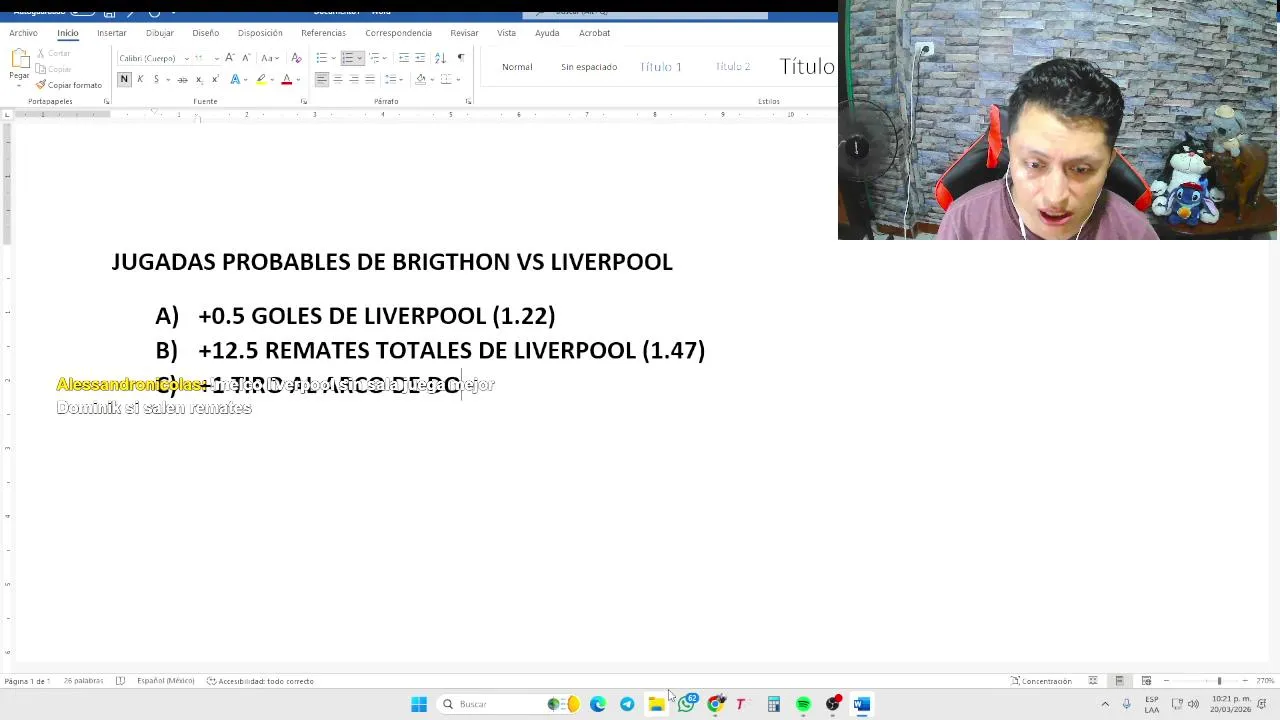
Task: Click Accesibilidad: todo correcto status
Action: [260, 681]
